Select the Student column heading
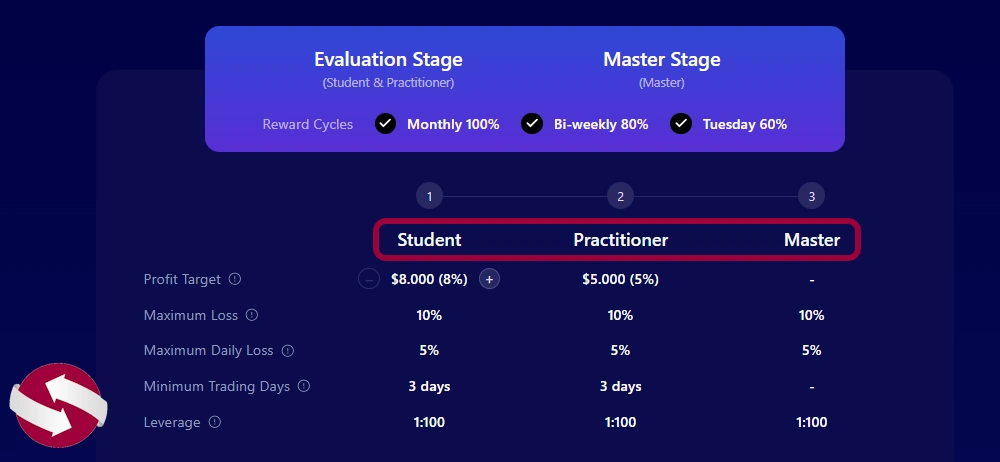 429,240
